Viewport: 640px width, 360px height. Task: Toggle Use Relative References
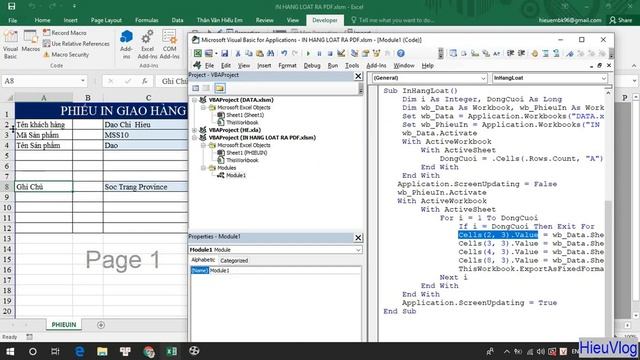tap(76, 44)
